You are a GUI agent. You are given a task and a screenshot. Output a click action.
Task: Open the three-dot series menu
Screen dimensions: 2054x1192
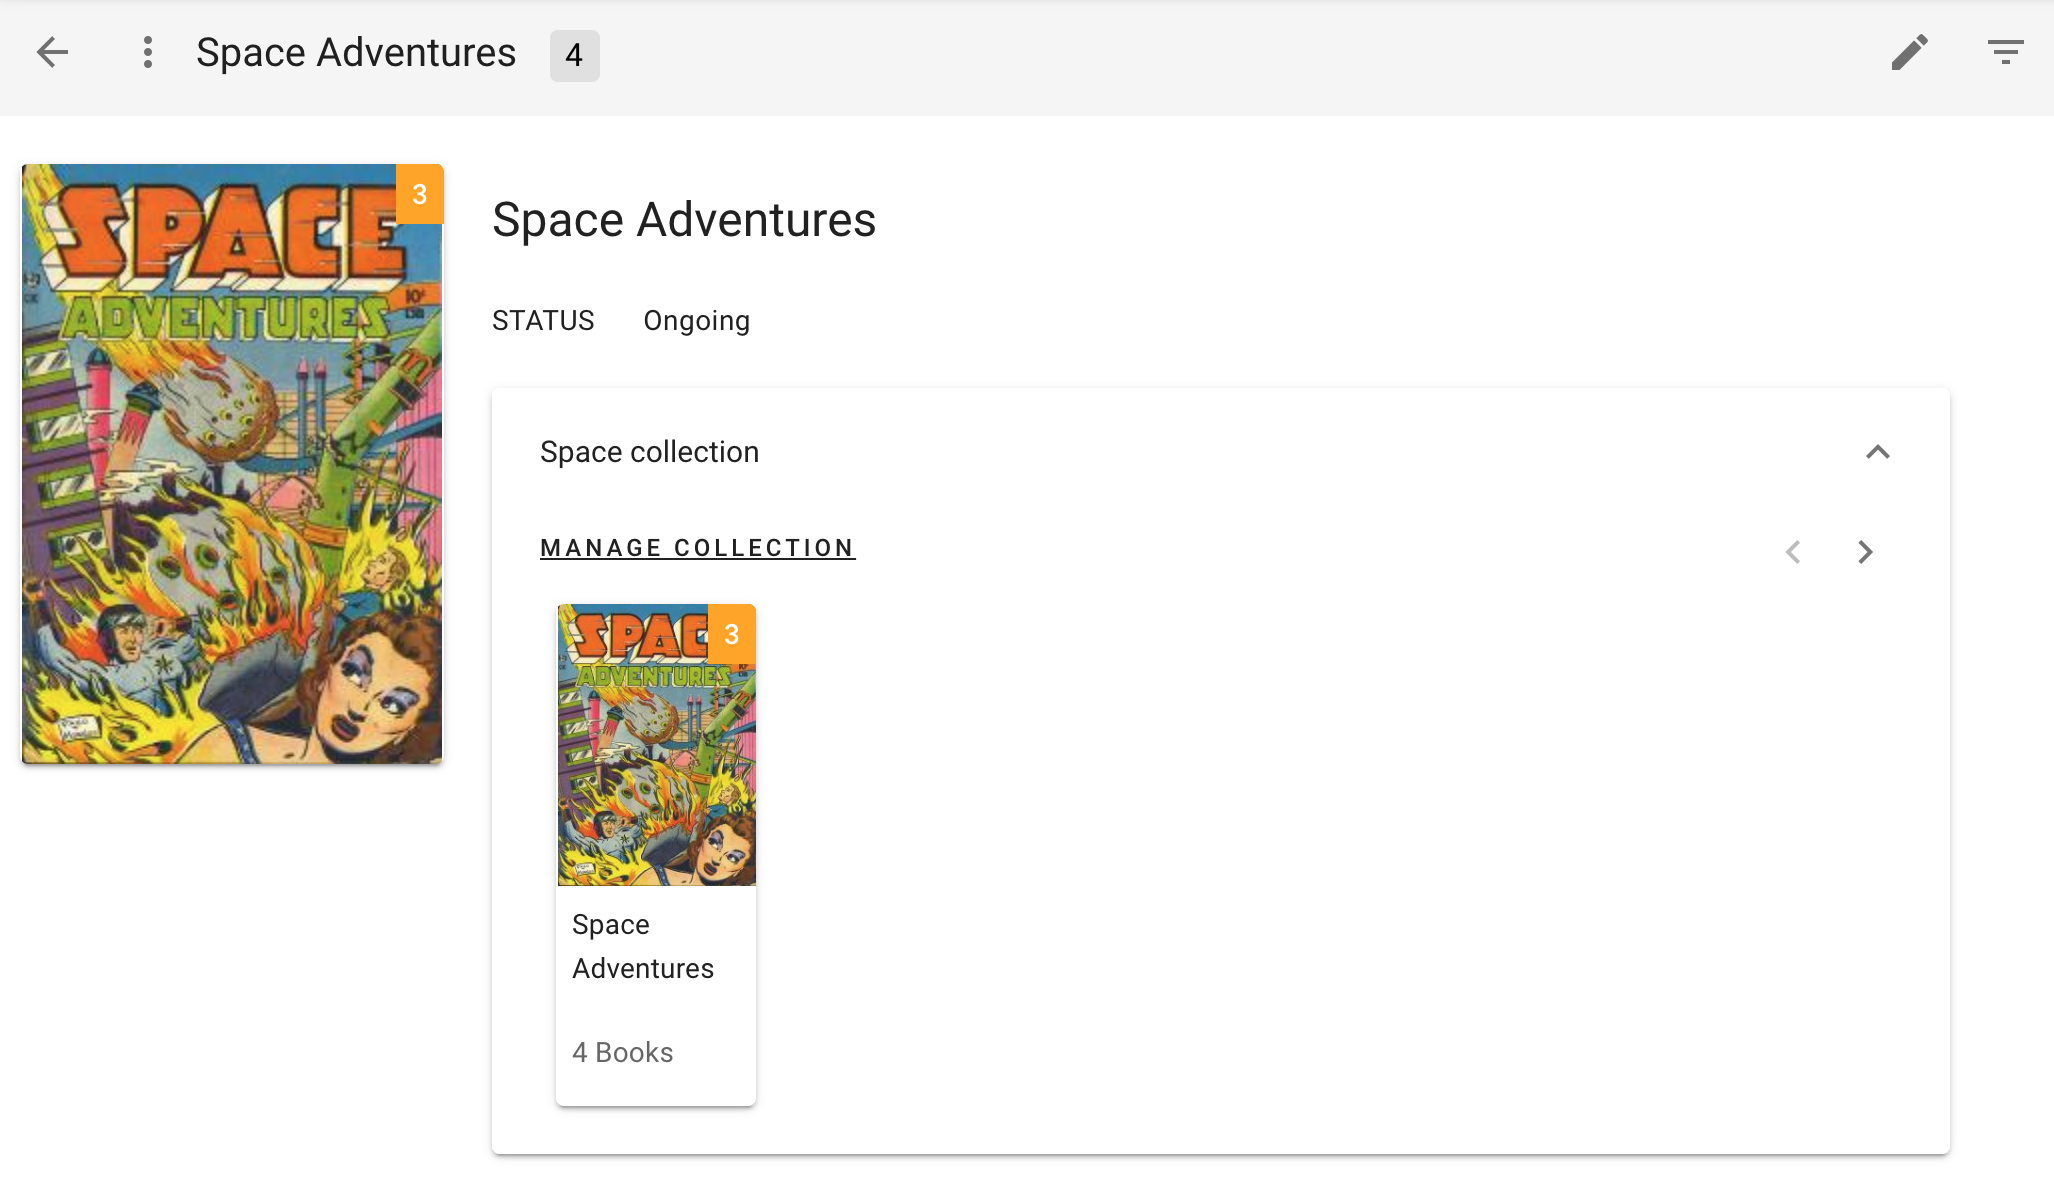pyautogui.click(x=147, y=52)
